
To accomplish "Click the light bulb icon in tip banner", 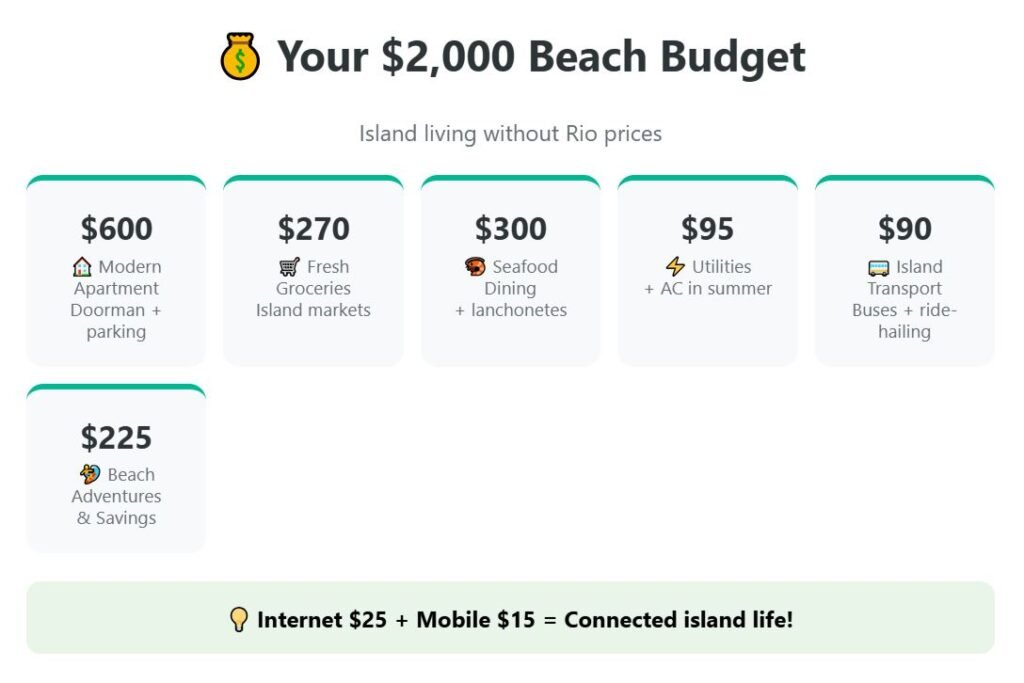I will point(239,620).
